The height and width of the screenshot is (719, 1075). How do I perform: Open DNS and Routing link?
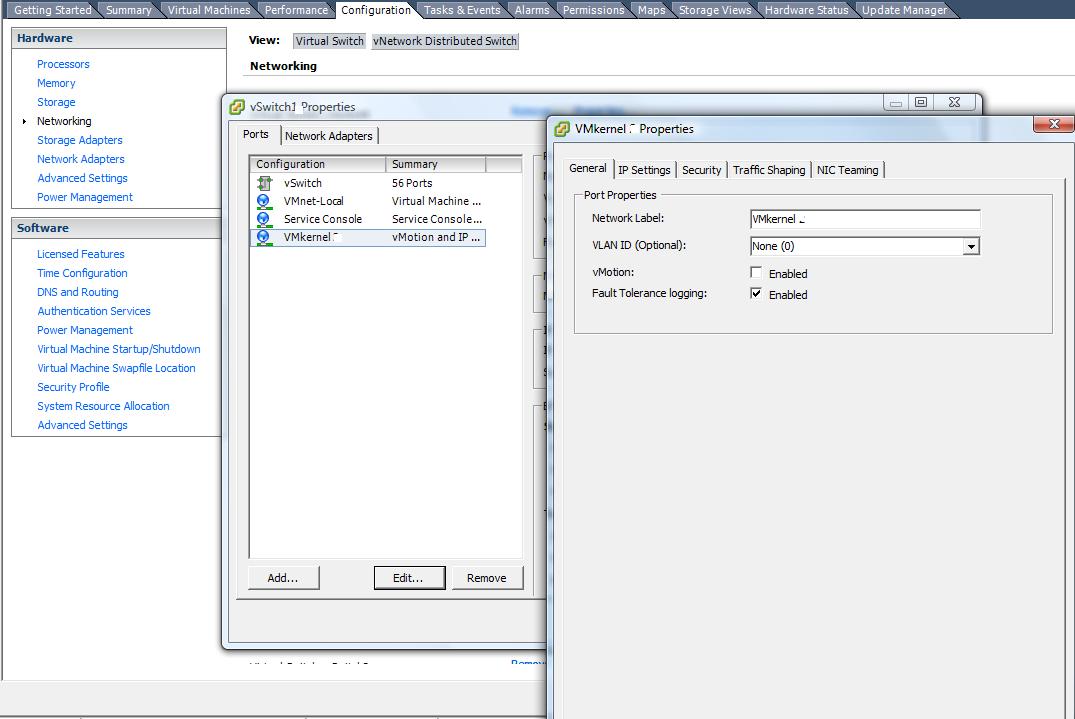click(77, 292)
